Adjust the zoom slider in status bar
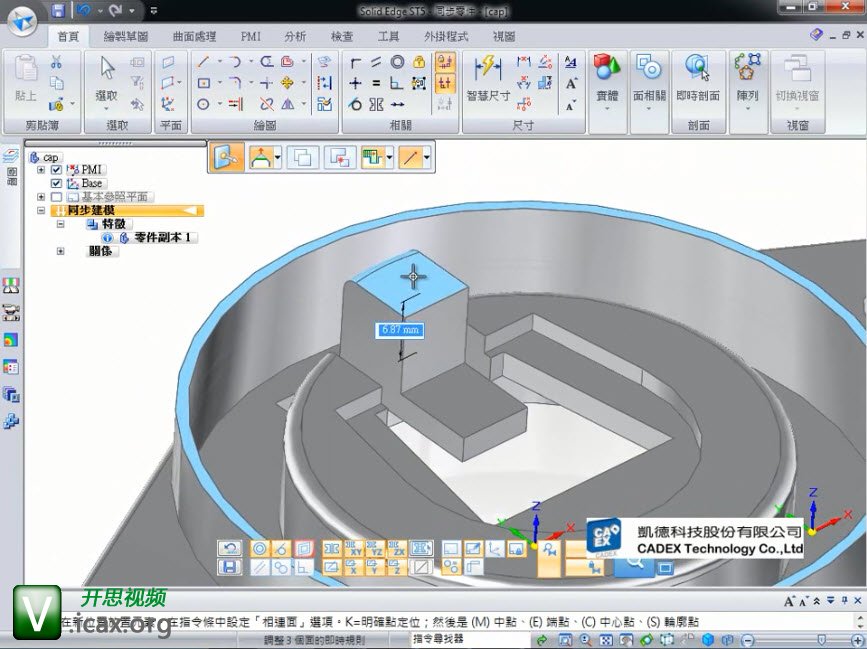Screen dimensions: 867x649 (x=821, y=640)
